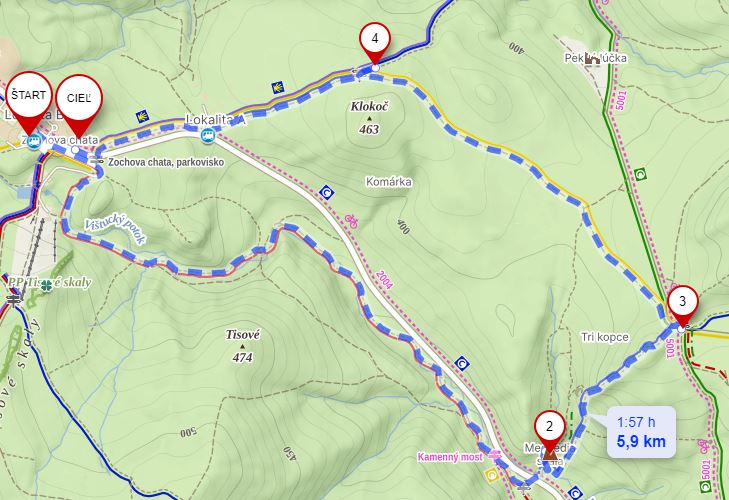The image size is (729, 500).
Task: Select waypoint marker number 2
Action: pyautogui.click(x=550, y=431)
